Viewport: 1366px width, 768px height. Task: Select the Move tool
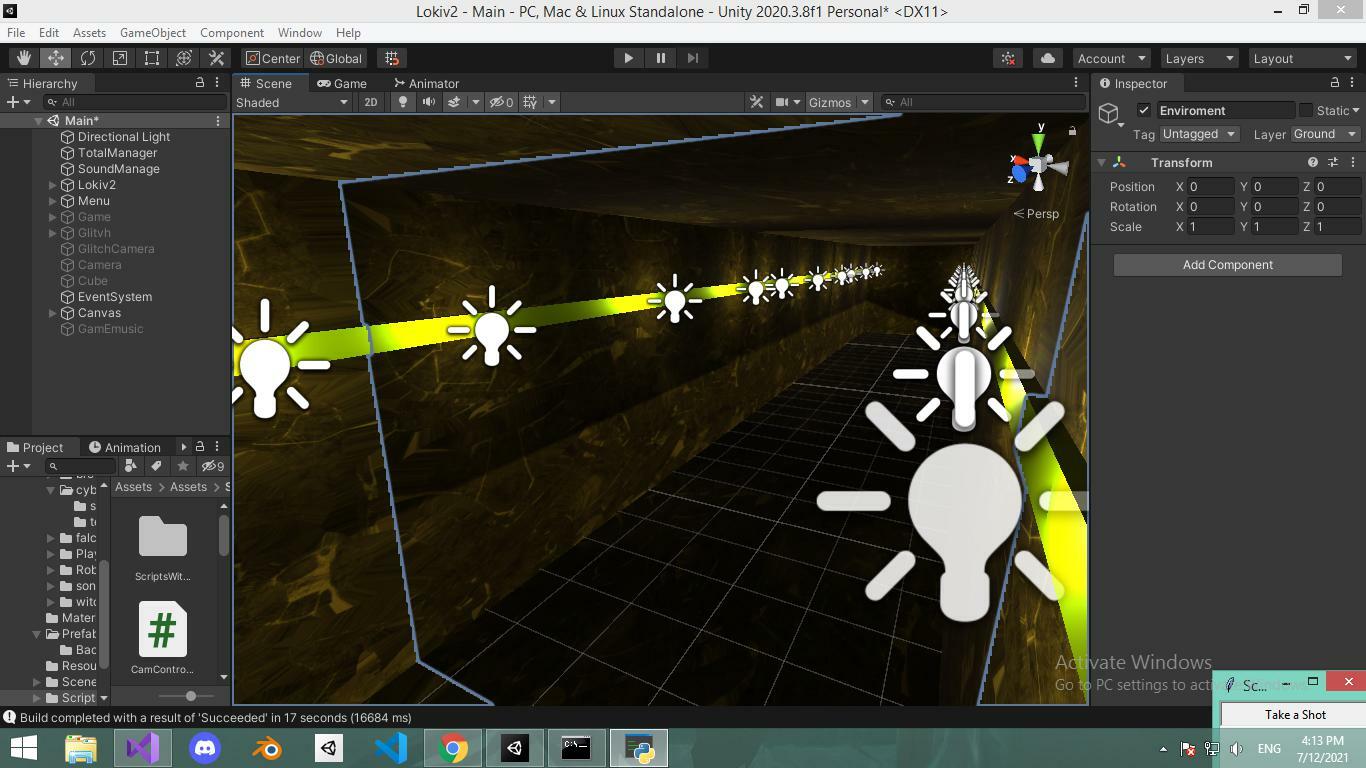[55, 58]
